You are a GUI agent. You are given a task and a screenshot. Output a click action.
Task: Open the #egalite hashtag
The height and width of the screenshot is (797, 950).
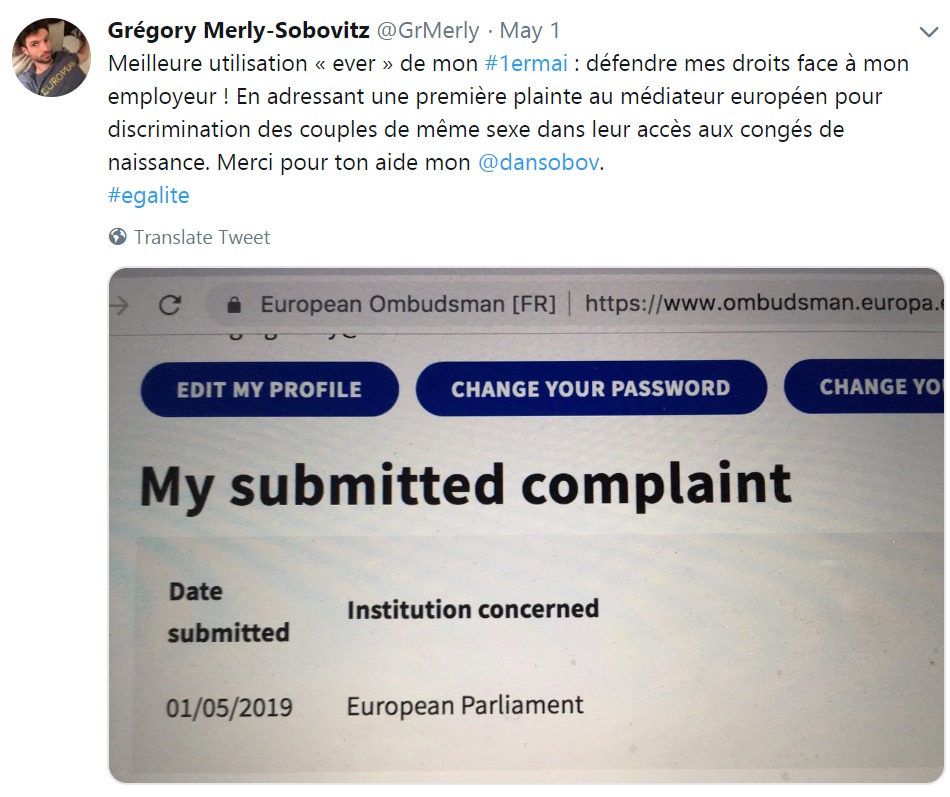[x=148, y=195]
